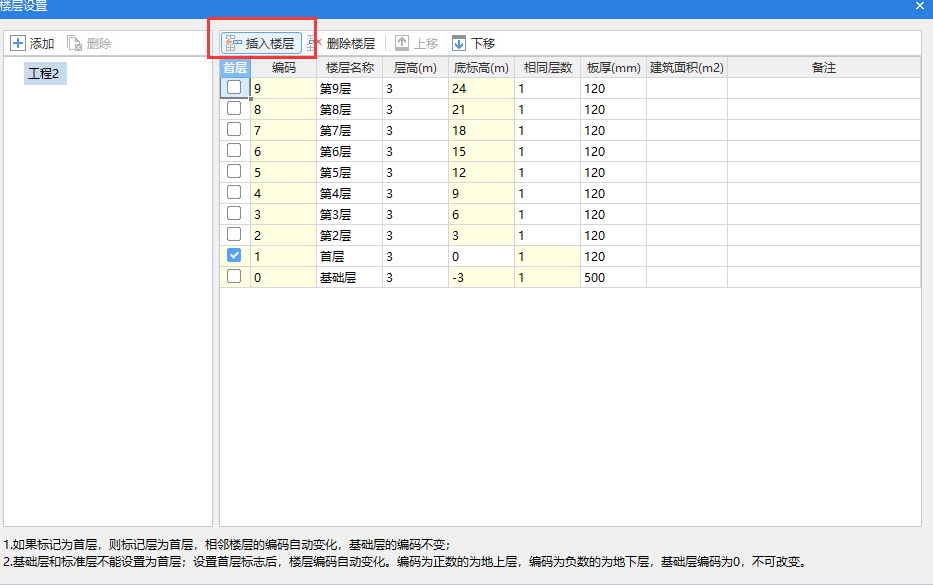Viewport: 933px width, 585px height.
Task: Select the bottom elevation -3 cell
Action: point(481,277)
